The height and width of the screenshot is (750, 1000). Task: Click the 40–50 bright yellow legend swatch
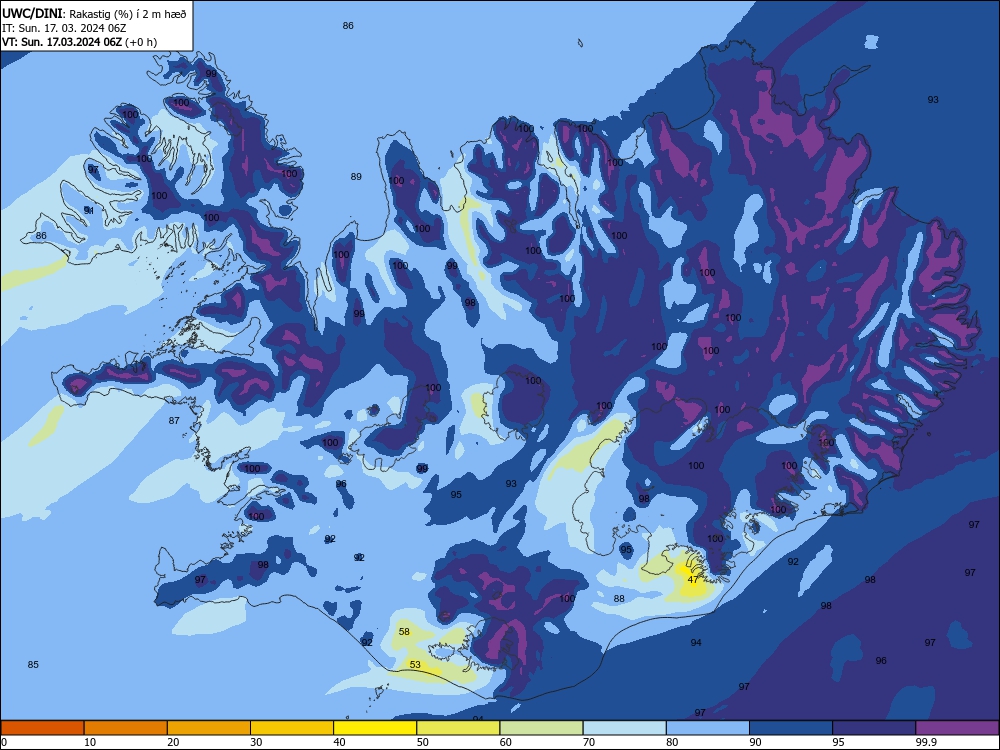point(375,728)
